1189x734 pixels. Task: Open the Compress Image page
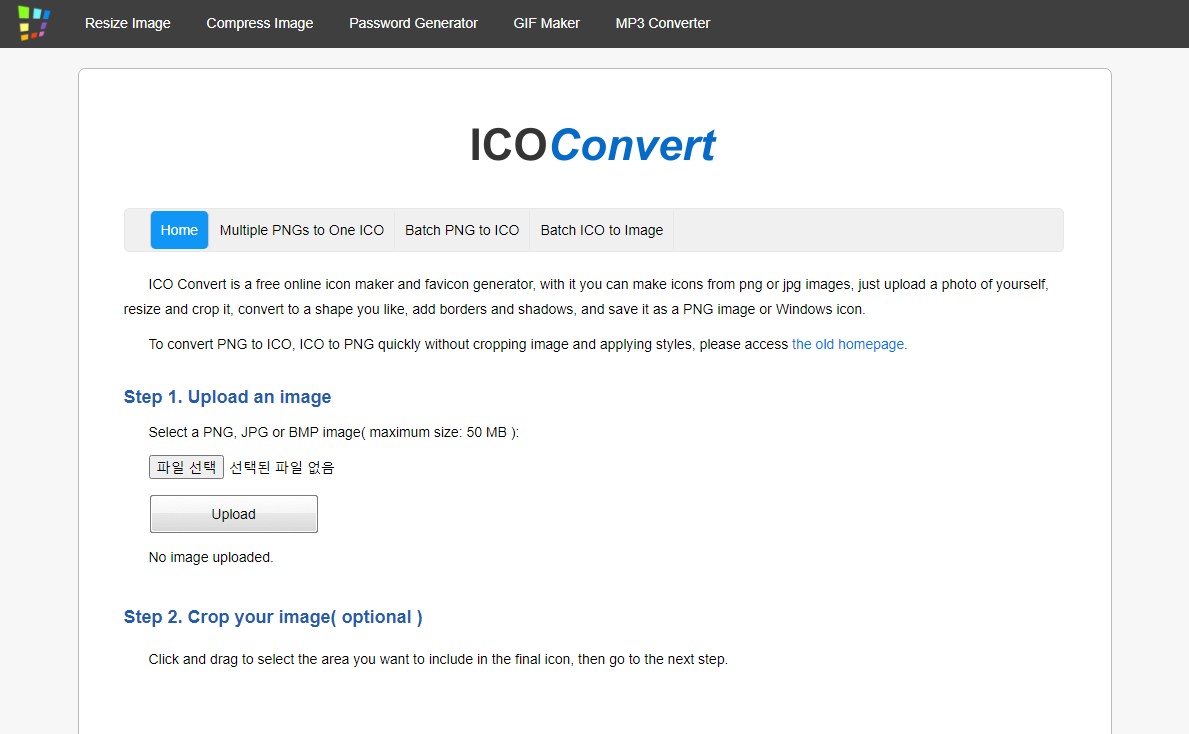pyautogui.click(x=259, y=24)
